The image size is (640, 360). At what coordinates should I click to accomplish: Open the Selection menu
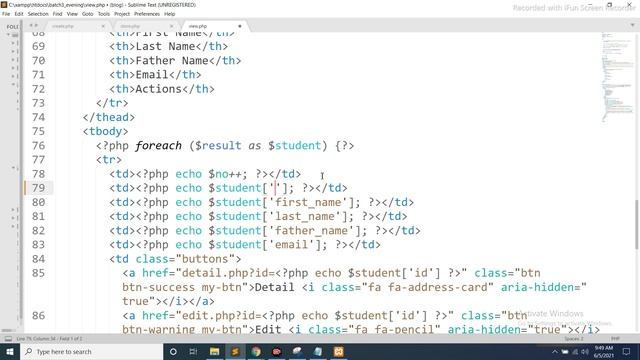click(x=38, y=14)
